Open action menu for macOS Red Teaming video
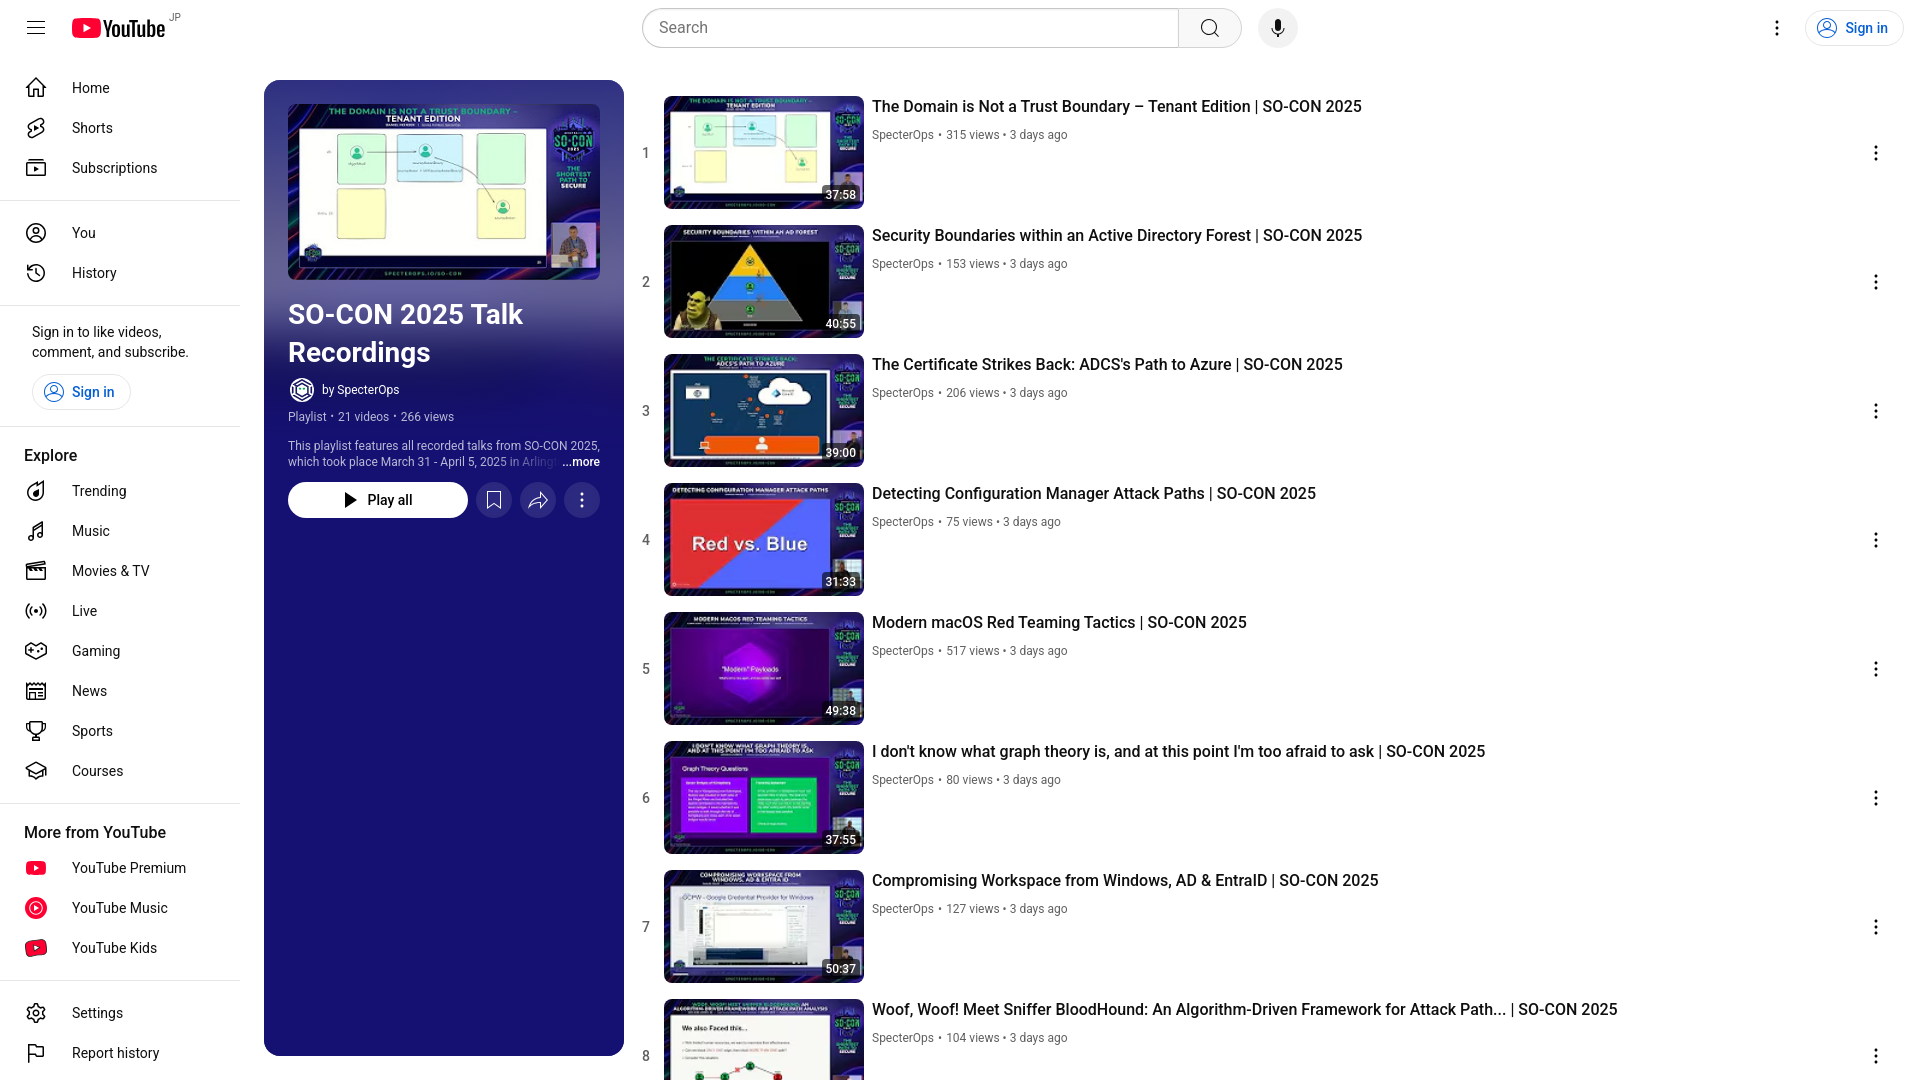Screen dimensions: 1920x1080 pyautogui.click(x=1876, y=669)
